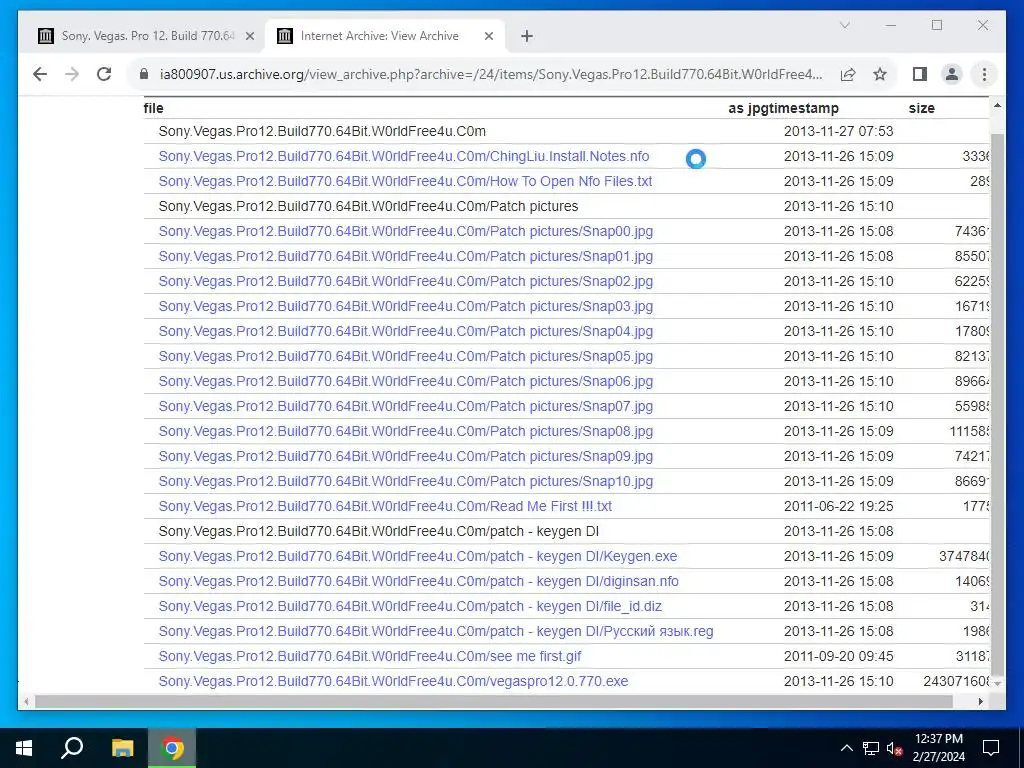Screen dimensions: 1024x768
Task: Bookmark this page with the star
Action: (880, 74)
